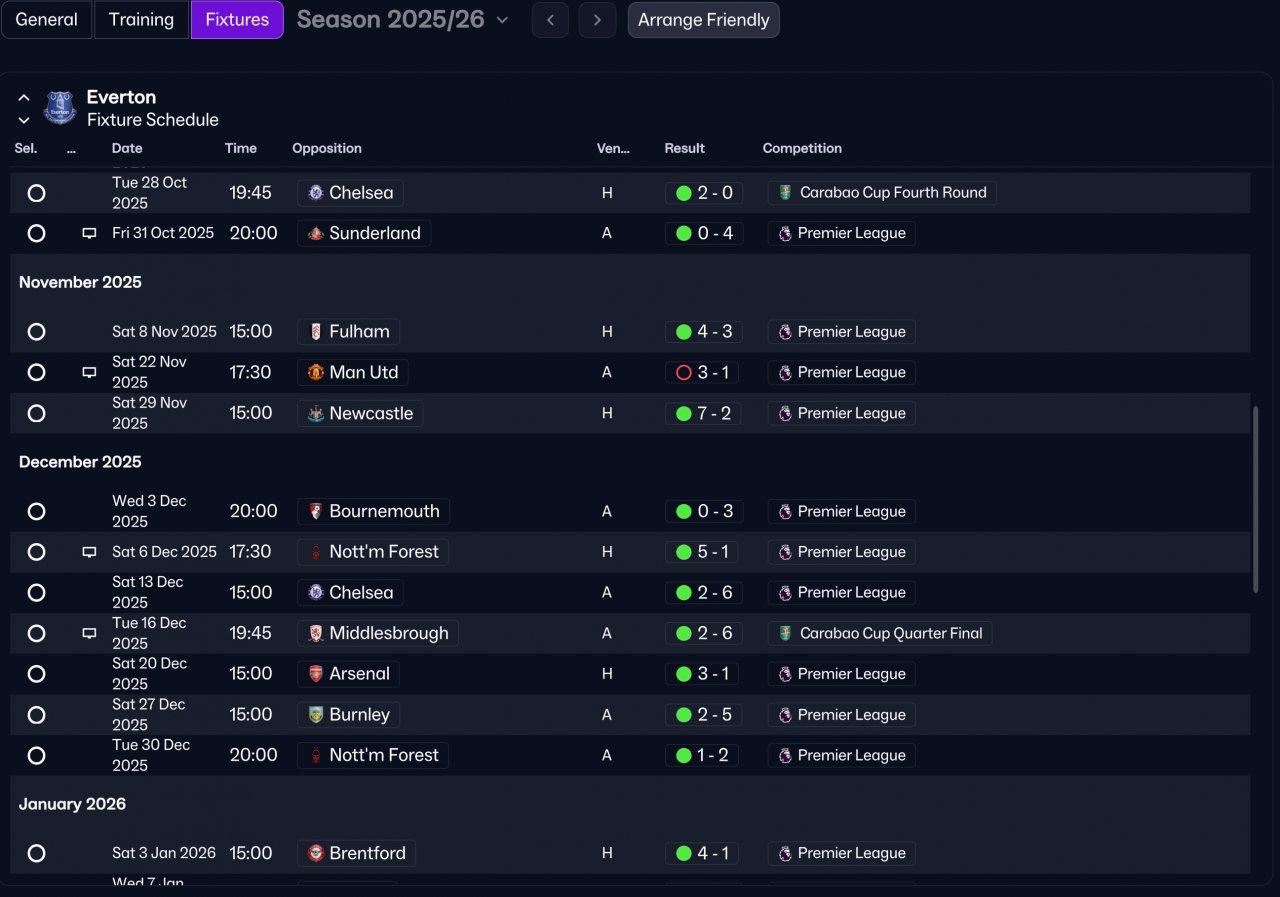Go to the next season arrow button
1280x897 pixels.
coord(597,20)
